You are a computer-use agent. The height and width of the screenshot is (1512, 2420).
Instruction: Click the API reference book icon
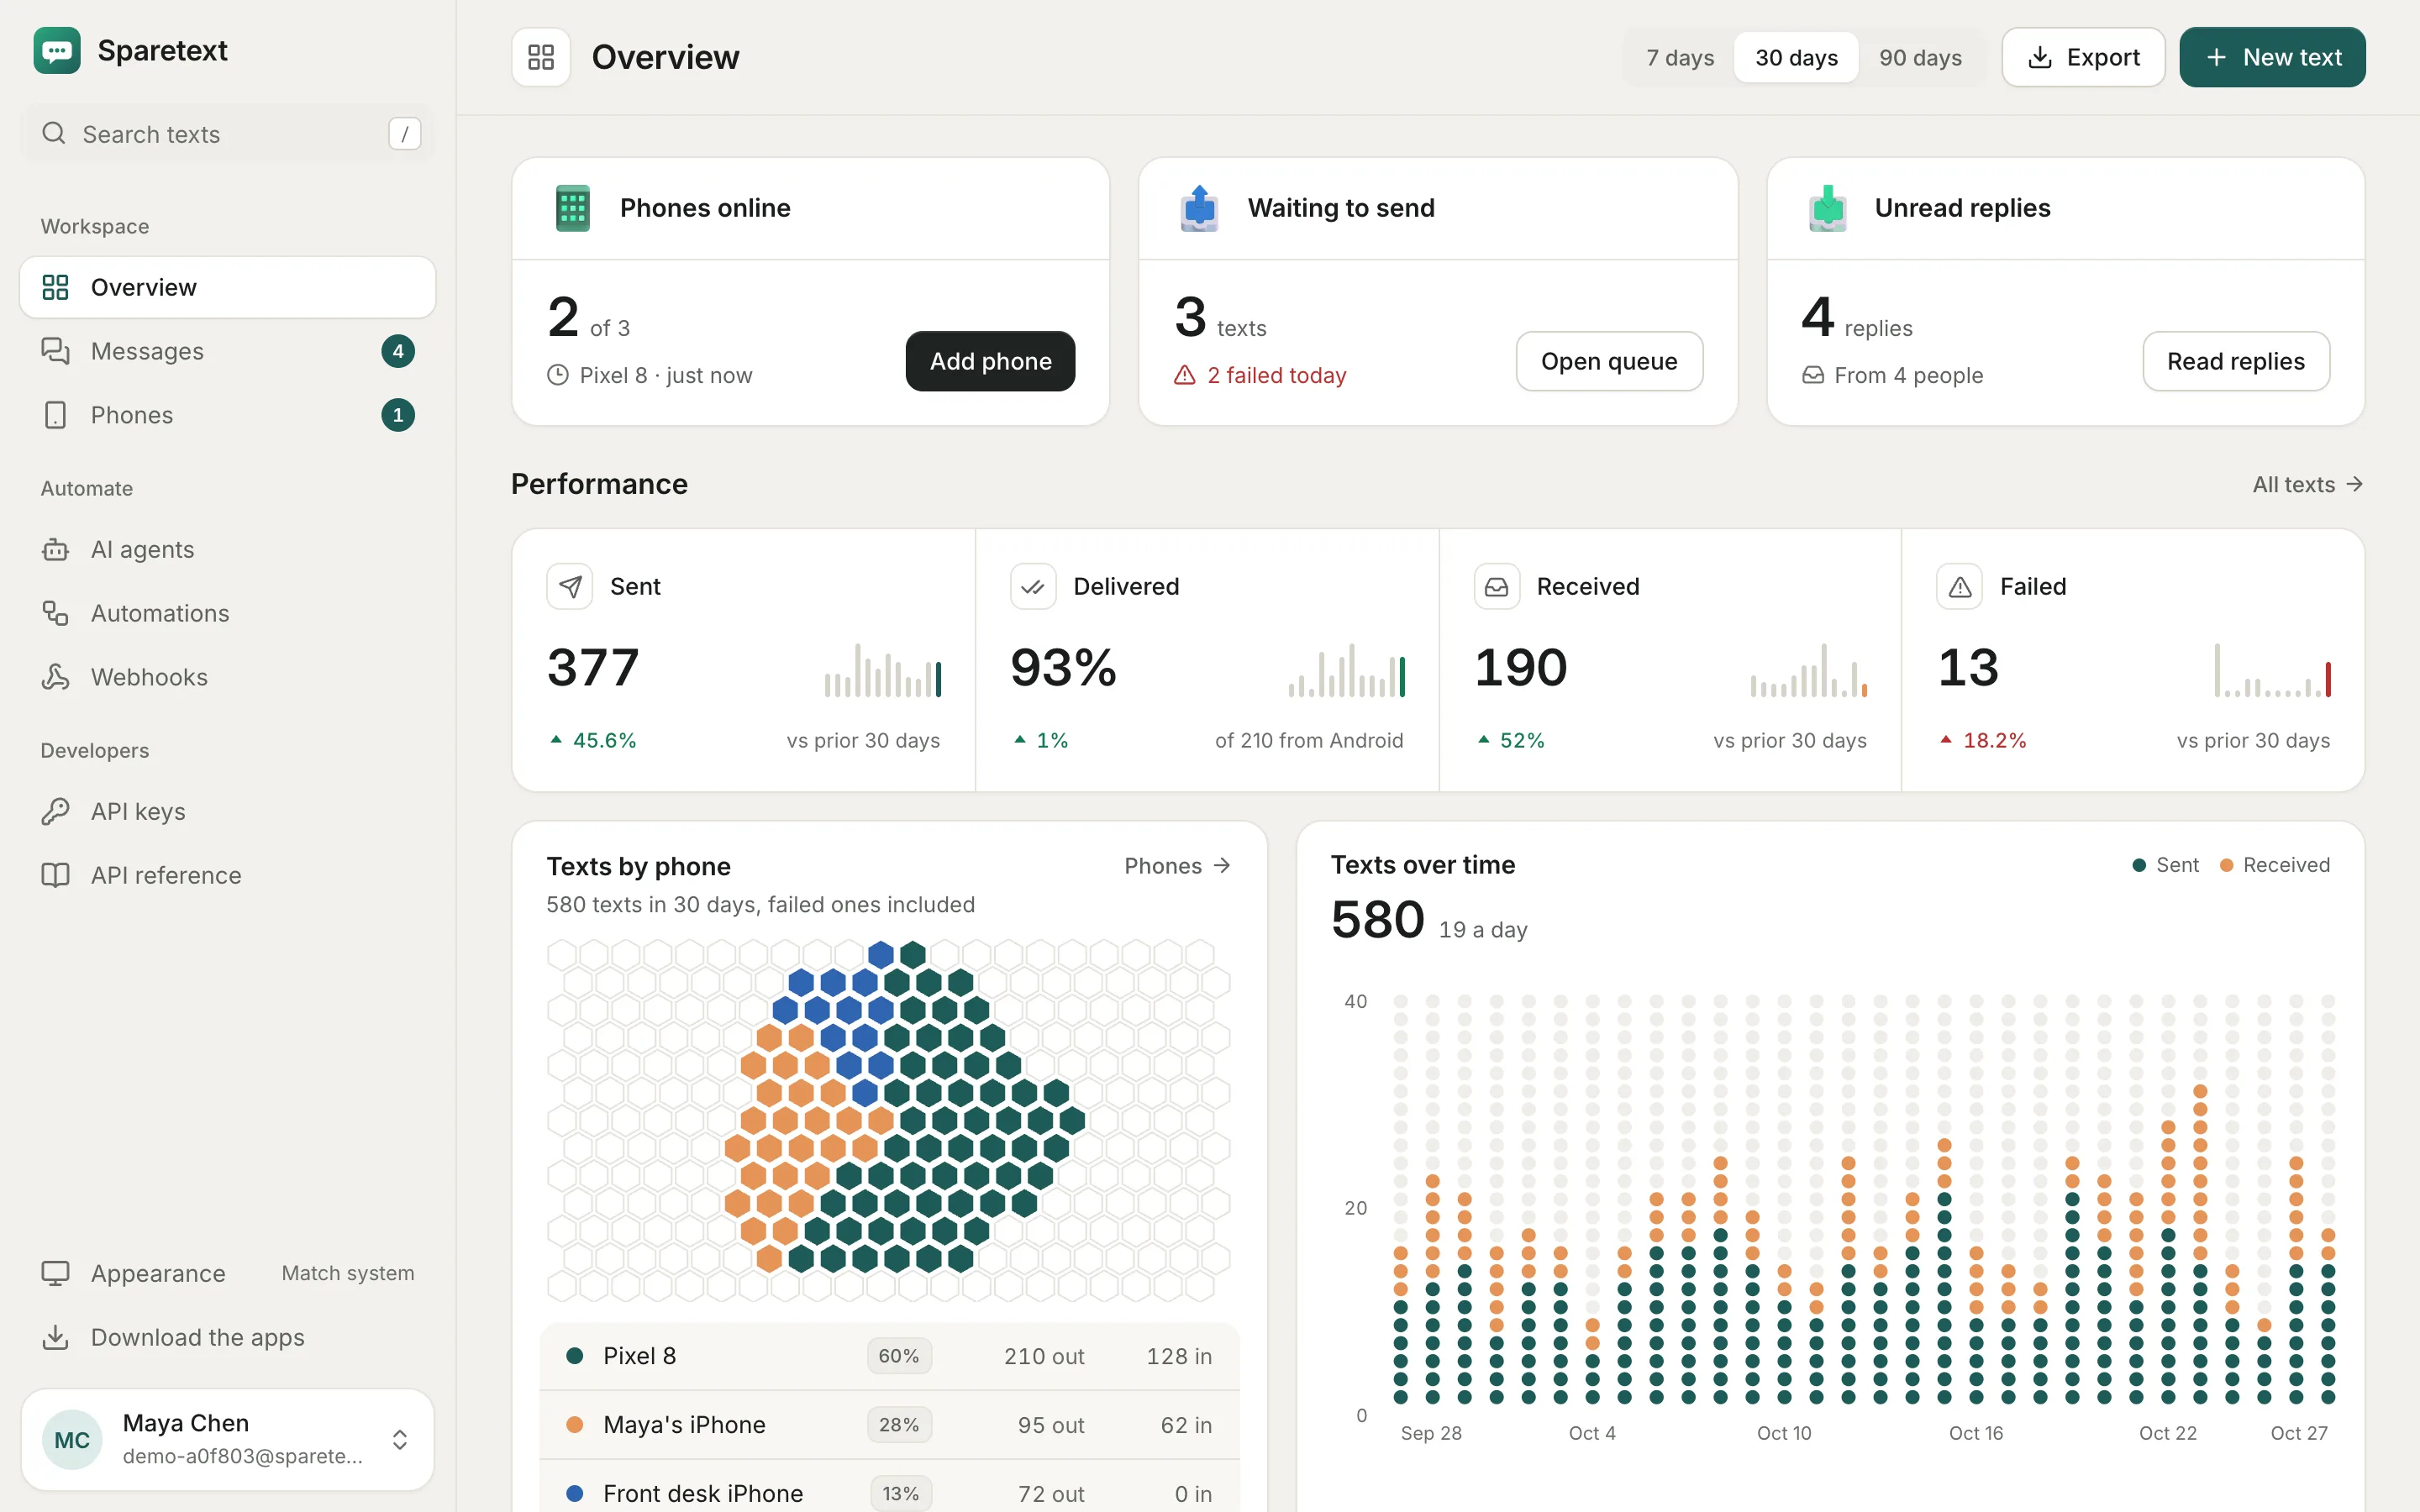pos(55,875)
